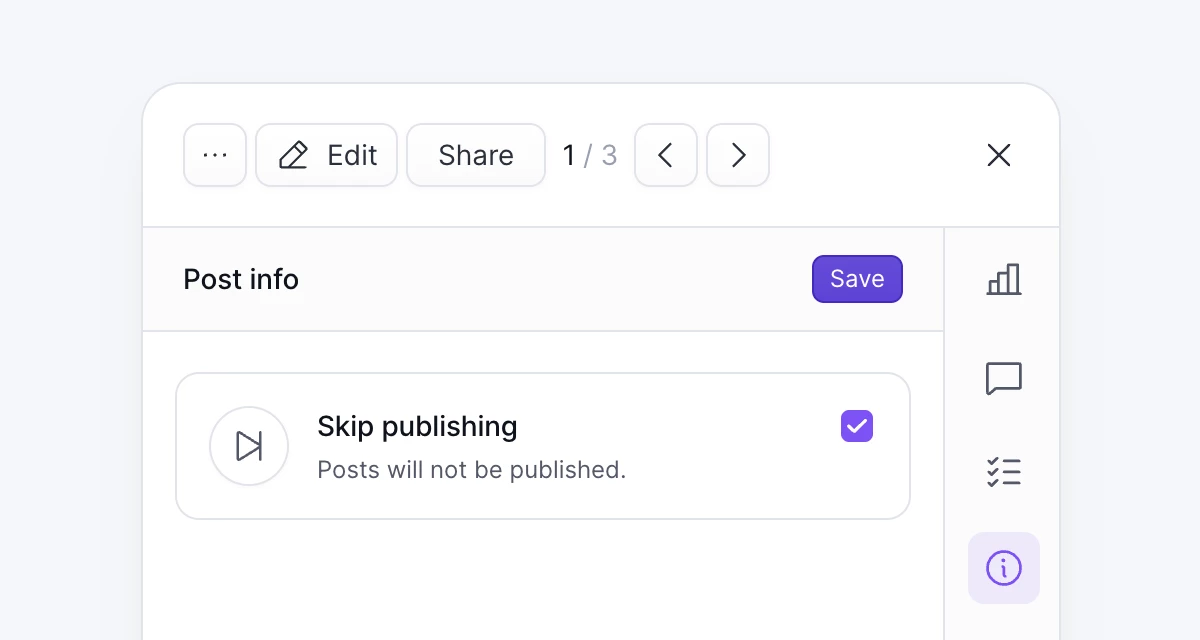The width and height of the screenshot is (1200, 640).
Task: Click the empty area below the Skip publishing card
Action: (542, 580)
